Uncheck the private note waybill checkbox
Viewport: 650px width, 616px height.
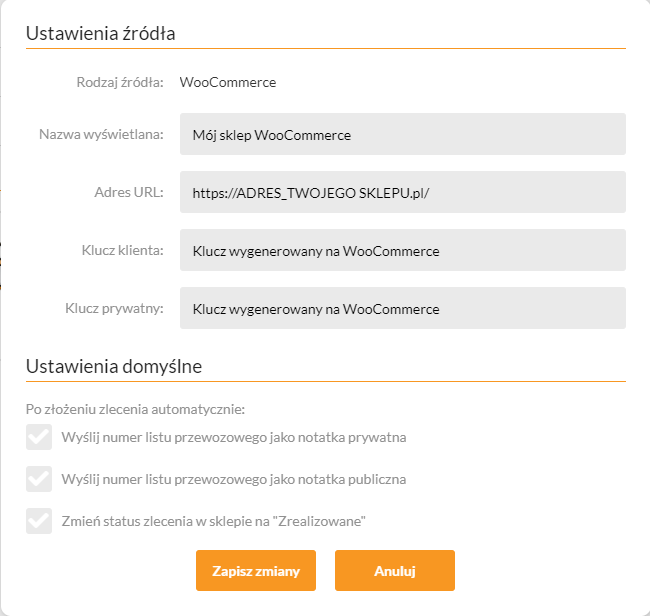[39, 437]
